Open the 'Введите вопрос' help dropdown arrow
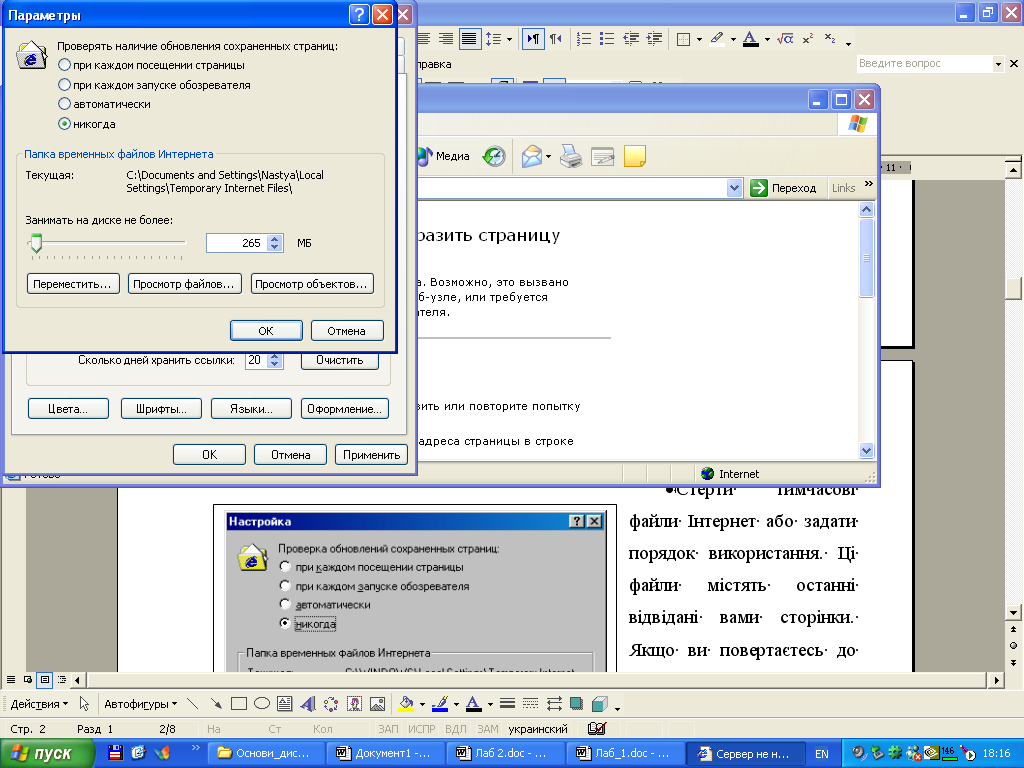The height and width of the screenshot is (768, 1024). pos(998,63)
